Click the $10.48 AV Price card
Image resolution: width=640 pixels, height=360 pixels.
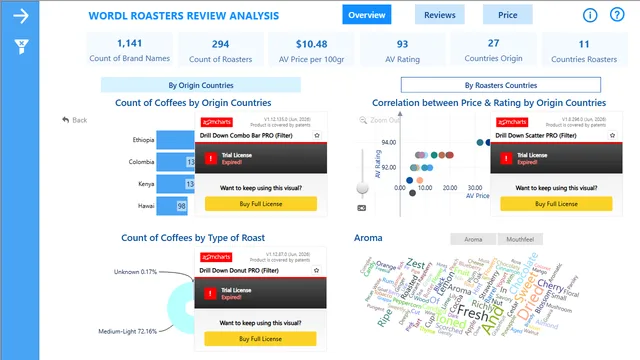coord(311,49)
